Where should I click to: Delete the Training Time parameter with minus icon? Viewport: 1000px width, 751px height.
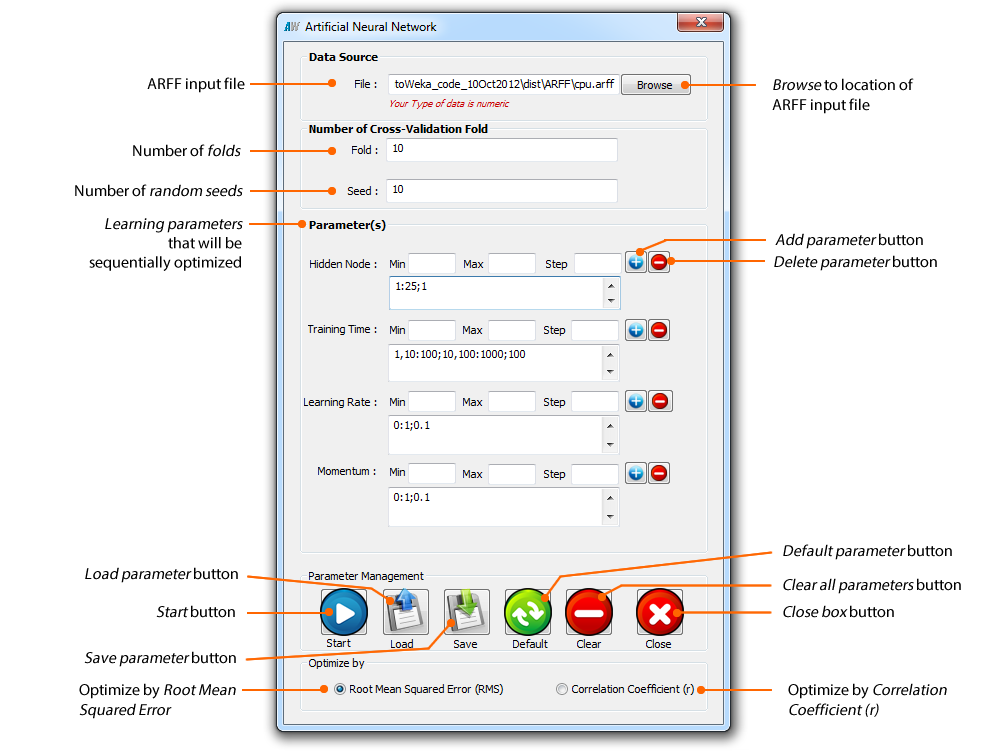pos(660,330)
